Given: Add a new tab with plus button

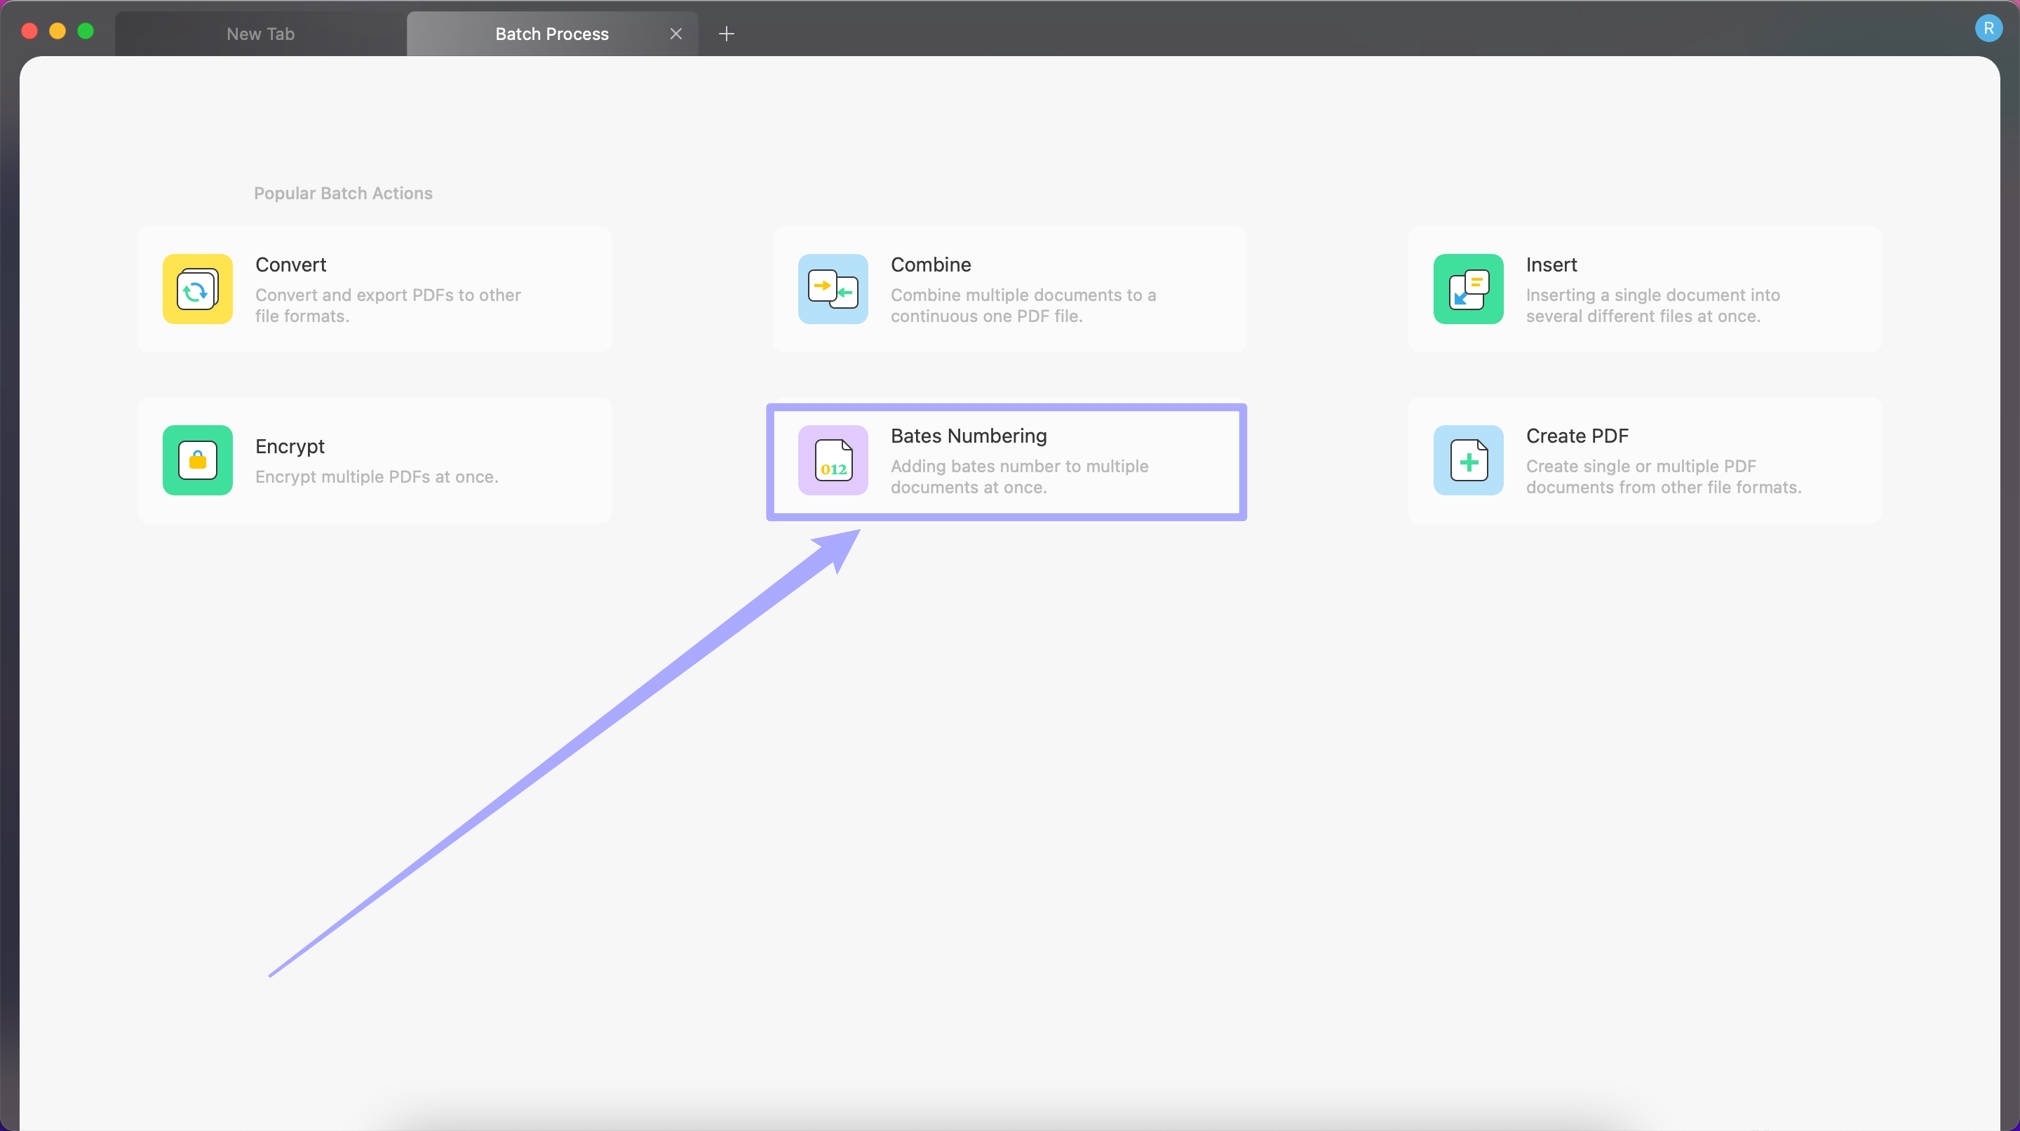Looking at the screenshot, I should click(x=727, y=34).
